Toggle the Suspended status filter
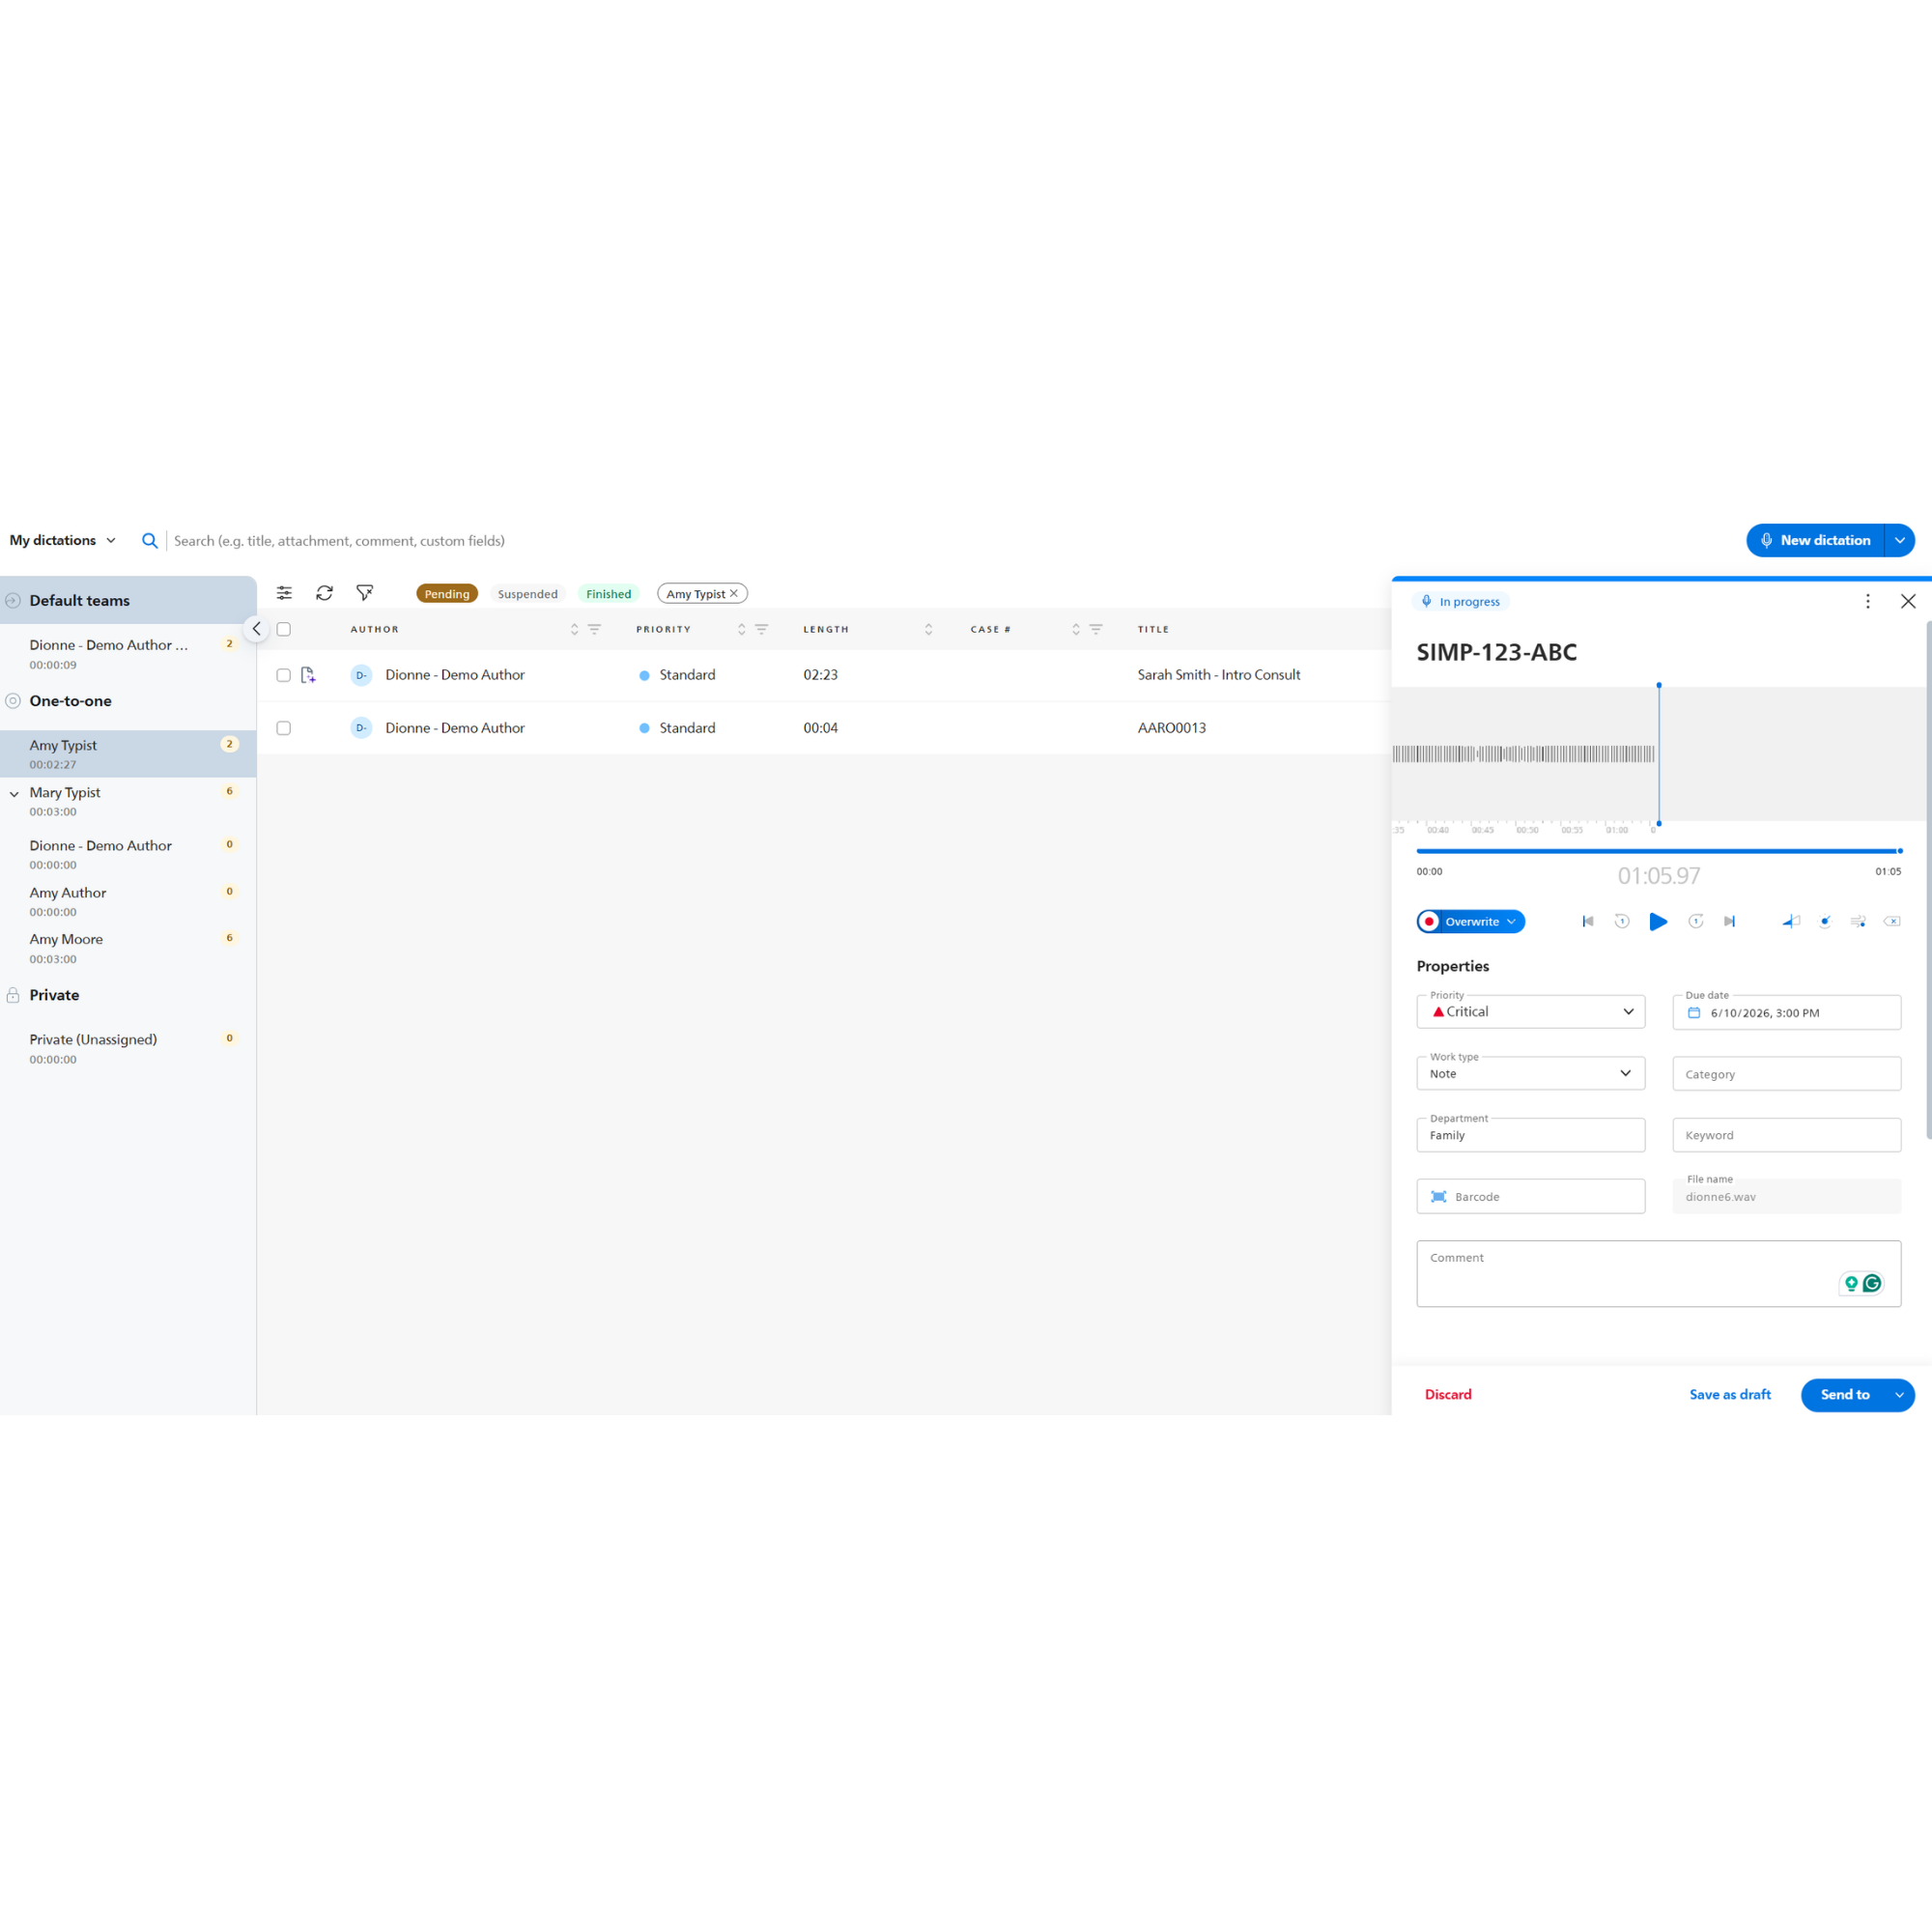Screen dimensions: 1932x1932 point(528,593)
